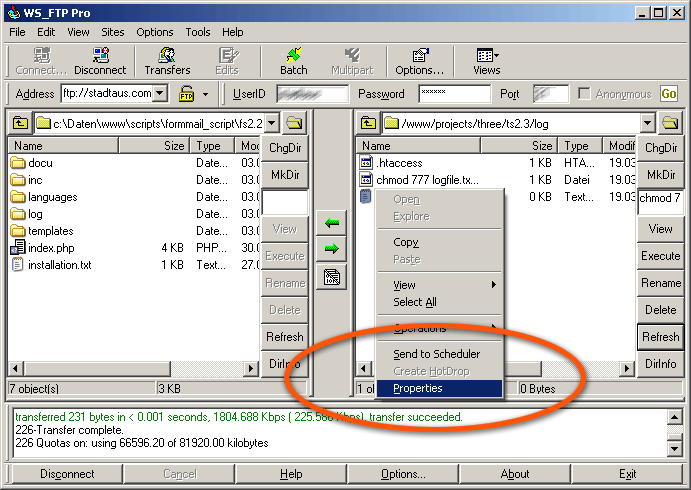Image resolution: width=691 pixels, height=490 pixels.
Task: Click remote pane Rename button
Action: coord(661,283)
